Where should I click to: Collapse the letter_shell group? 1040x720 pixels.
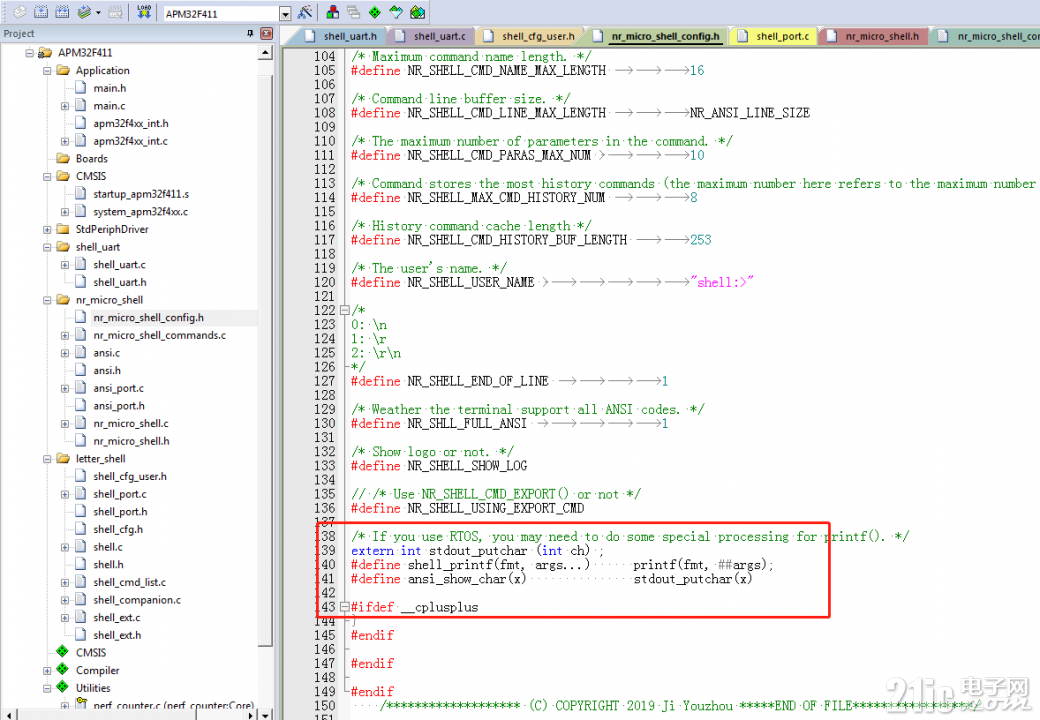47,459
